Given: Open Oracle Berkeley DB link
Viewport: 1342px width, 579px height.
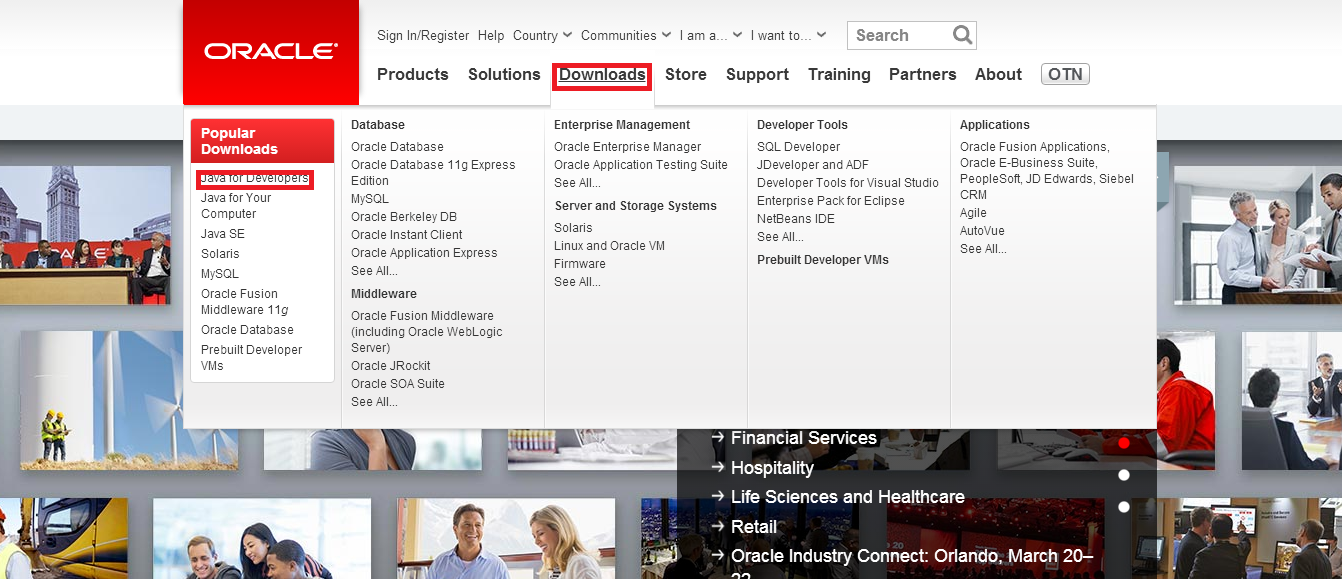Looking at the screenshot, I should tap(404, 217).
